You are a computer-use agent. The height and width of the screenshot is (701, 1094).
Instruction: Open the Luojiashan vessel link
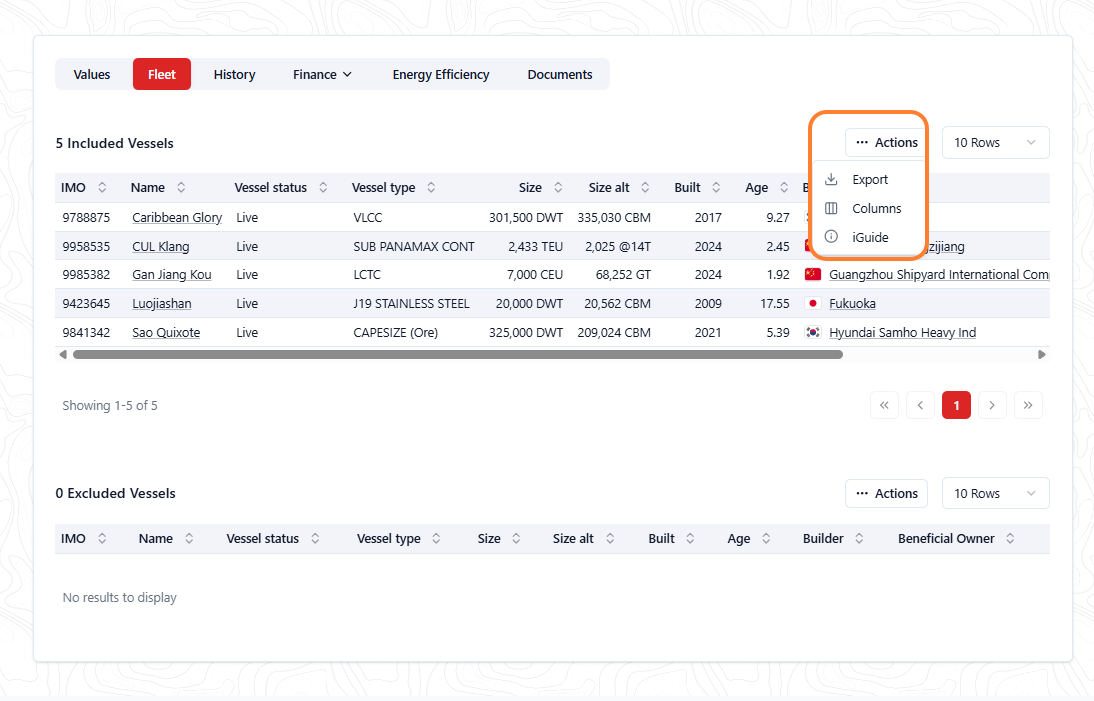[x=162, y=303]
